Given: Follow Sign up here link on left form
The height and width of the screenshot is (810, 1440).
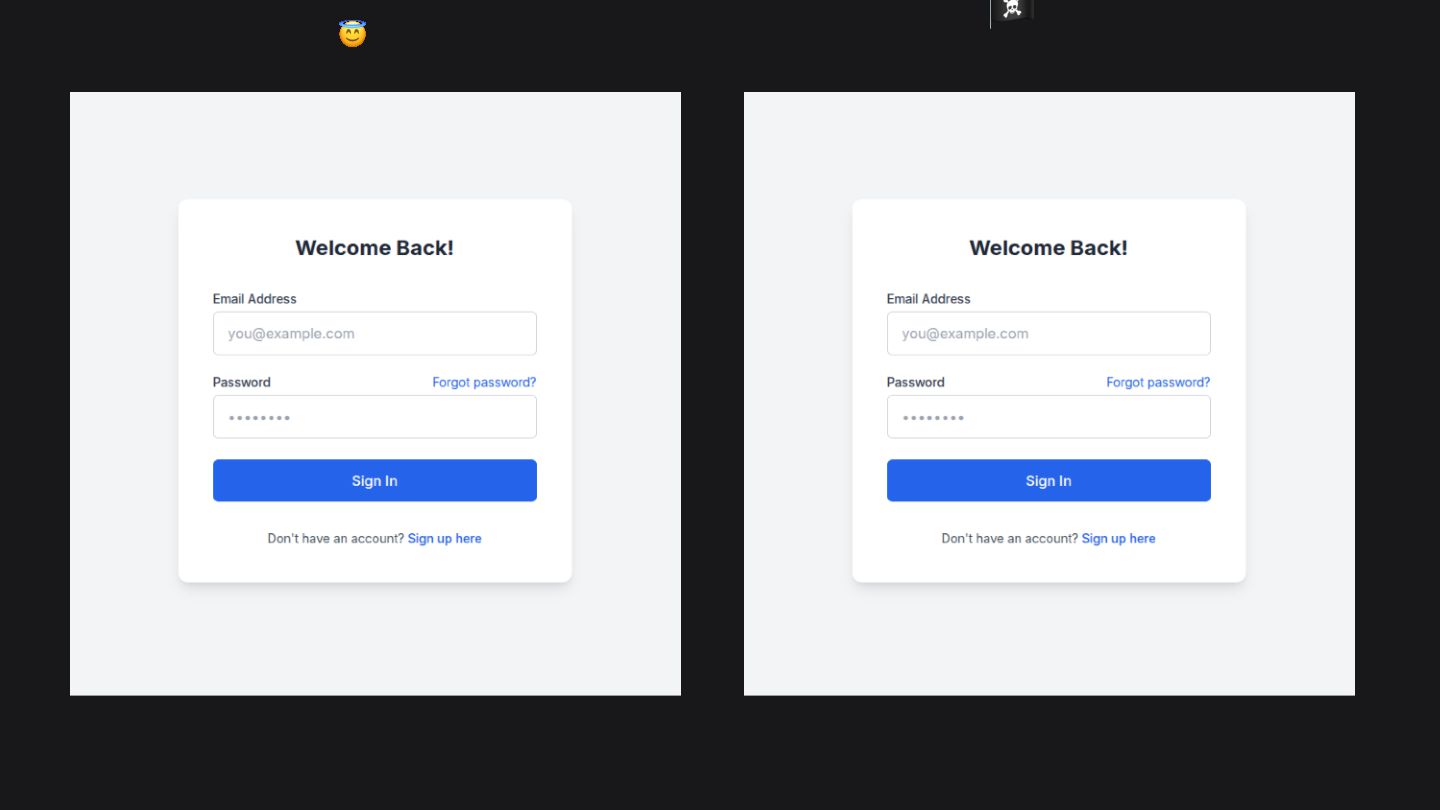Looking at the screenshot, I should tap(444, 538).
